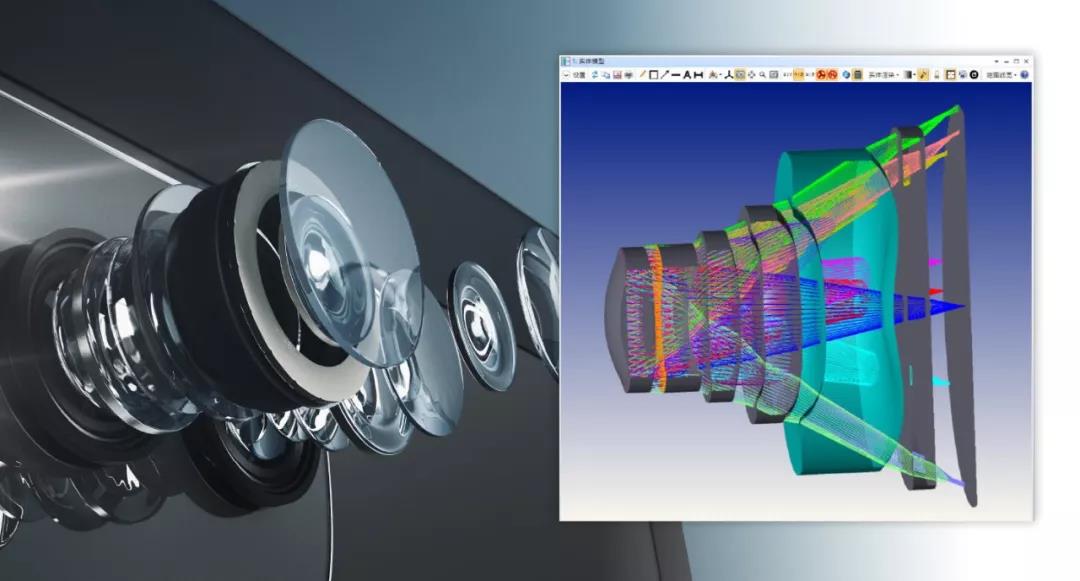Select the pan move arrows tool
This screenshot has height=581, width=1080.
751,74
